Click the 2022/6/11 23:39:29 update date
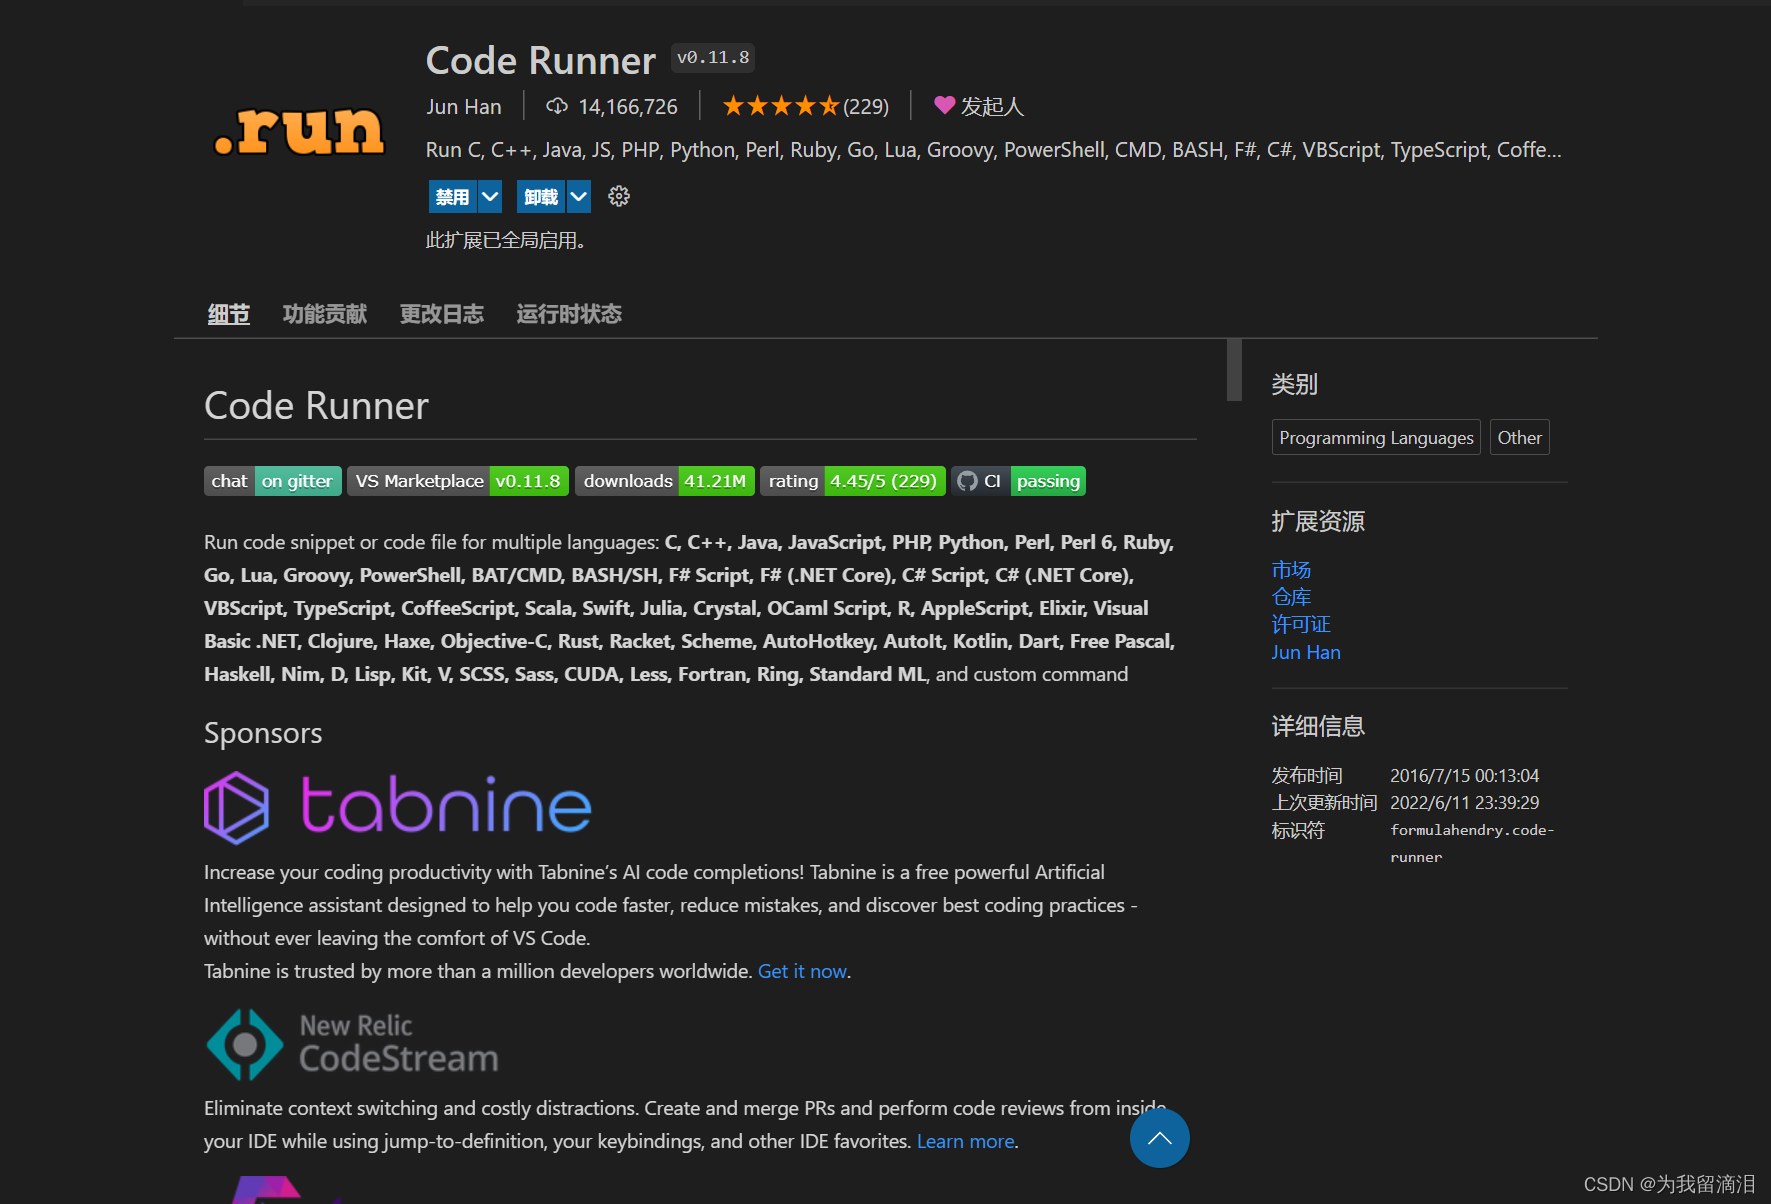The width and height of the screenshot is (1771, 1204). tap(1464, 803)
